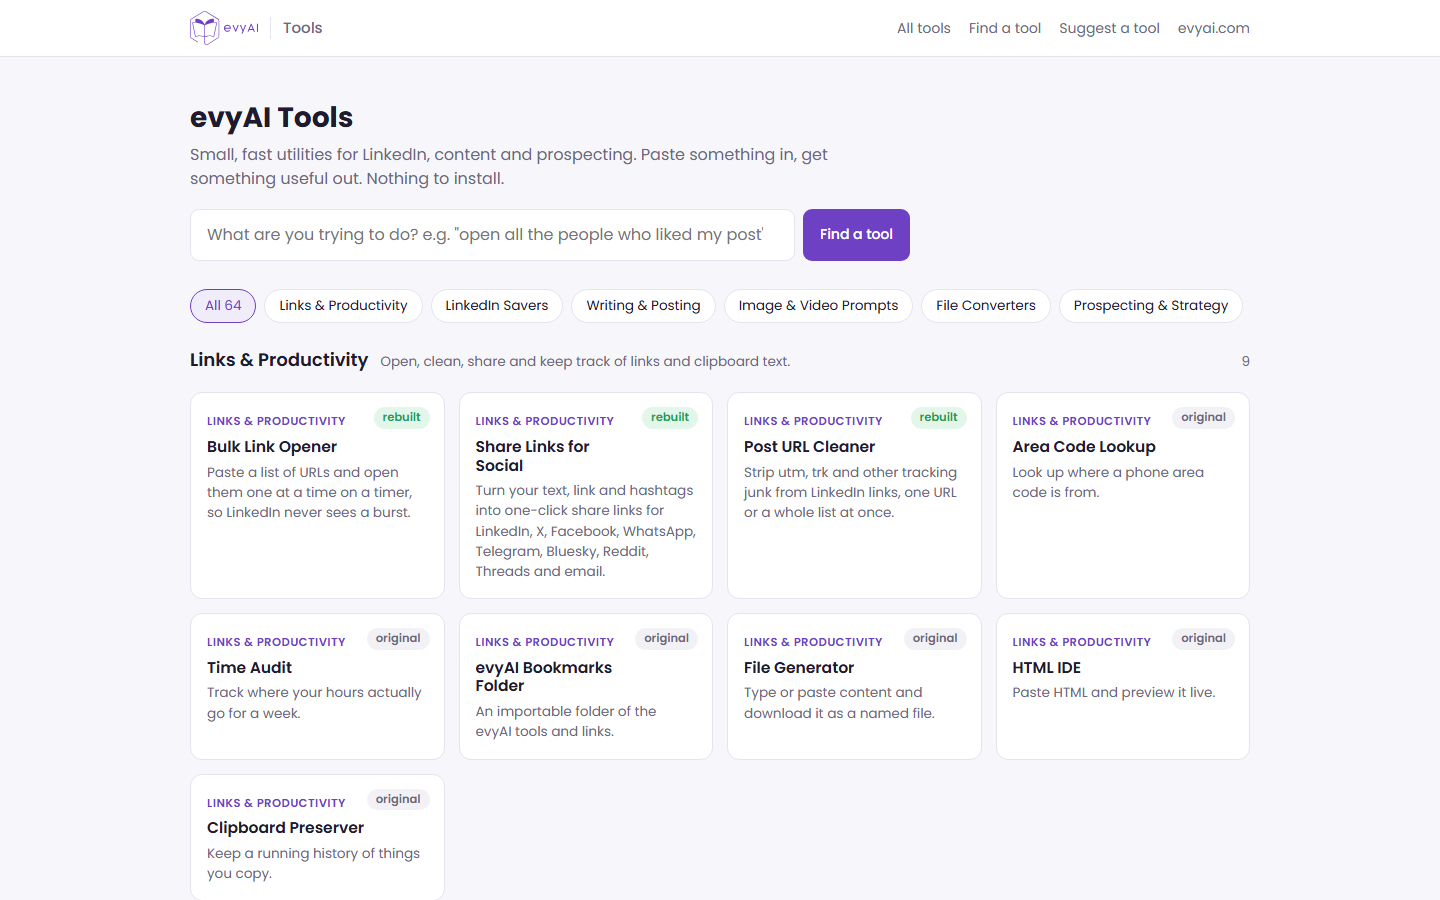Screen dimensions: 1440x900
Task: Click the rebuilt badge on Share Links card
Action: click(x=669, y=418)
